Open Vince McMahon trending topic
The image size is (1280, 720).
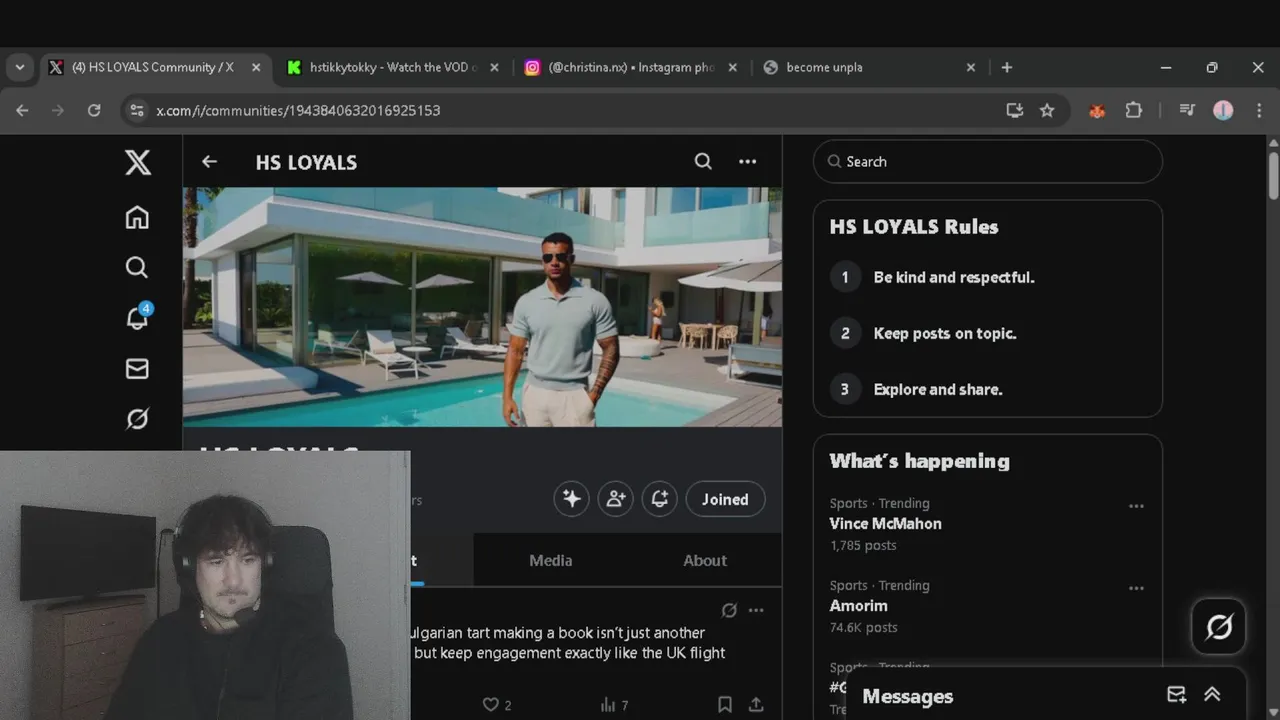coord(885,524)
